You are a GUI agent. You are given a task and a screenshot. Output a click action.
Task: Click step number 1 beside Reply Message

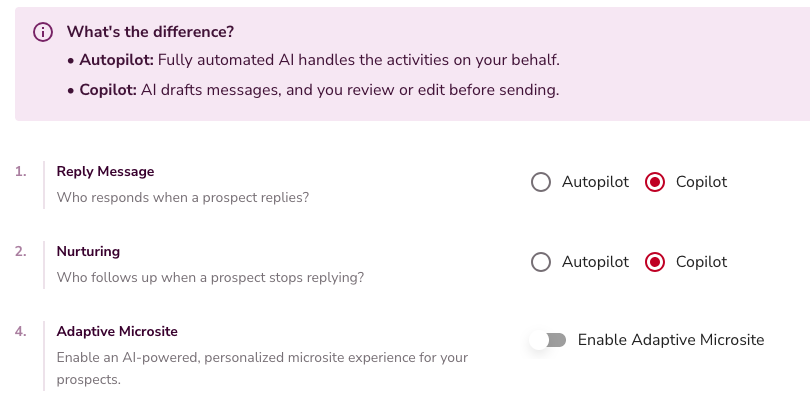click(21, 171)
